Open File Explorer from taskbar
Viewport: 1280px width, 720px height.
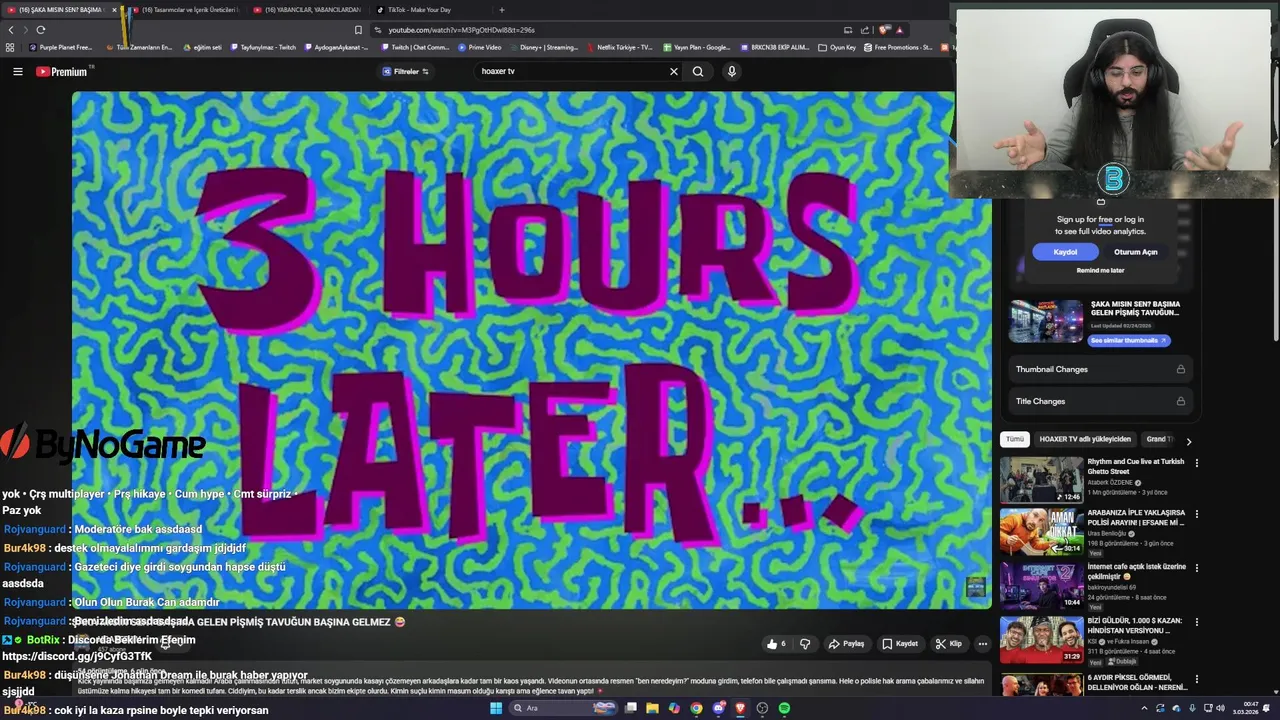click(x=652, y=708)
